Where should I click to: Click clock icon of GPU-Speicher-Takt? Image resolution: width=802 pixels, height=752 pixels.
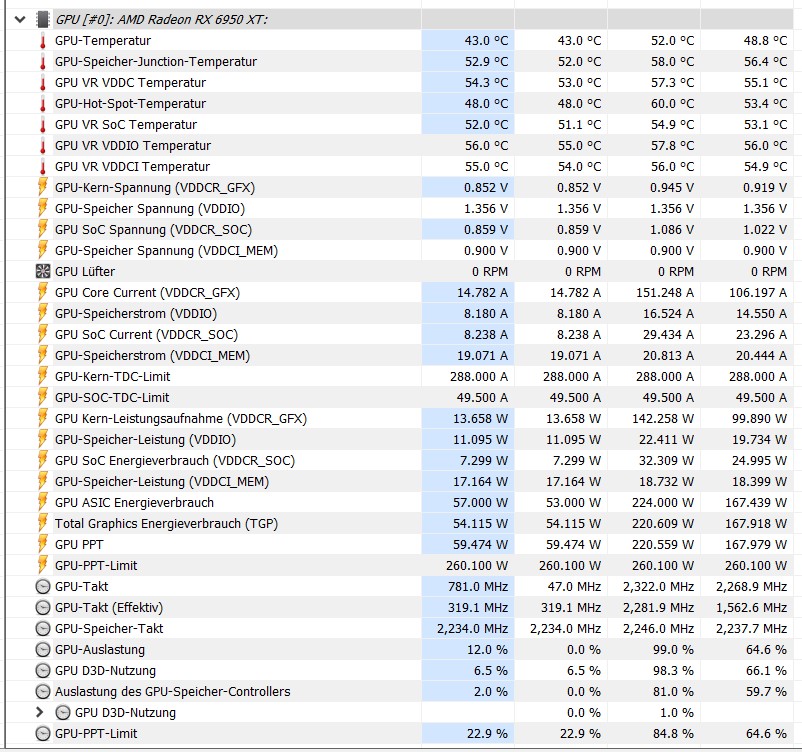pyautogui.click(x=43, y=628)
